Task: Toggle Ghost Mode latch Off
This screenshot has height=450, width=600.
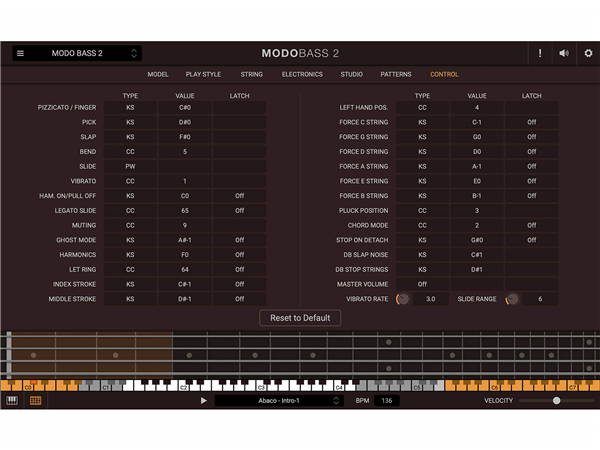Action: 239,240
